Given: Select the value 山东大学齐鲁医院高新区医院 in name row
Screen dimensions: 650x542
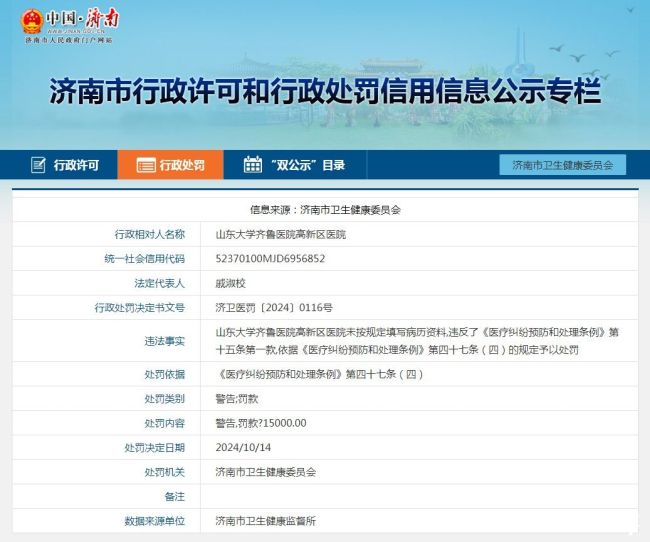Looking at the screenshot, I should [x=281, y=234].
